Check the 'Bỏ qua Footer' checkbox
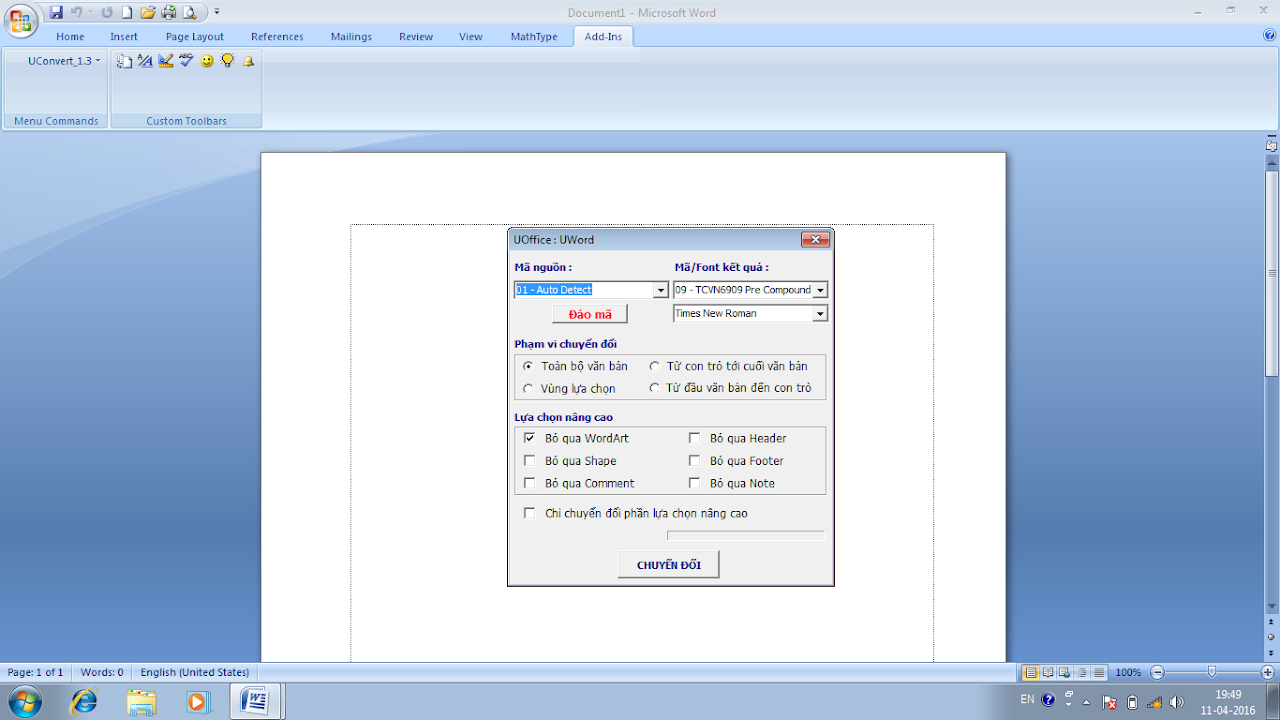The image size is (1280, 720). [x=694, y=461]
